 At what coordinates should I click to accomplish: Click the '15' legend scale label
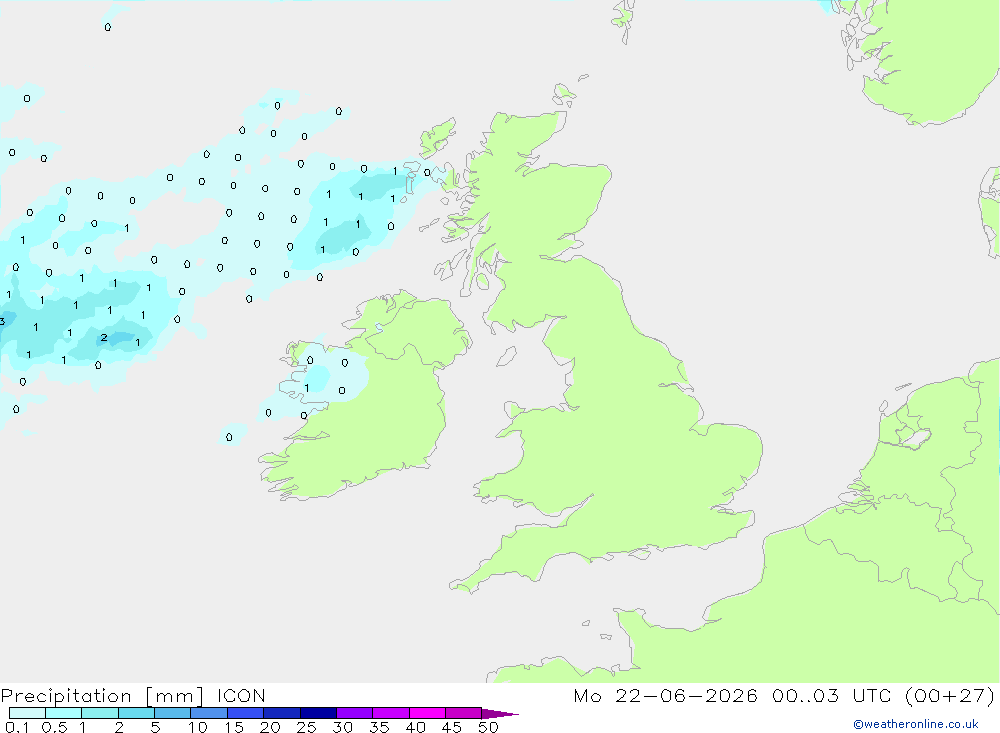234,727
